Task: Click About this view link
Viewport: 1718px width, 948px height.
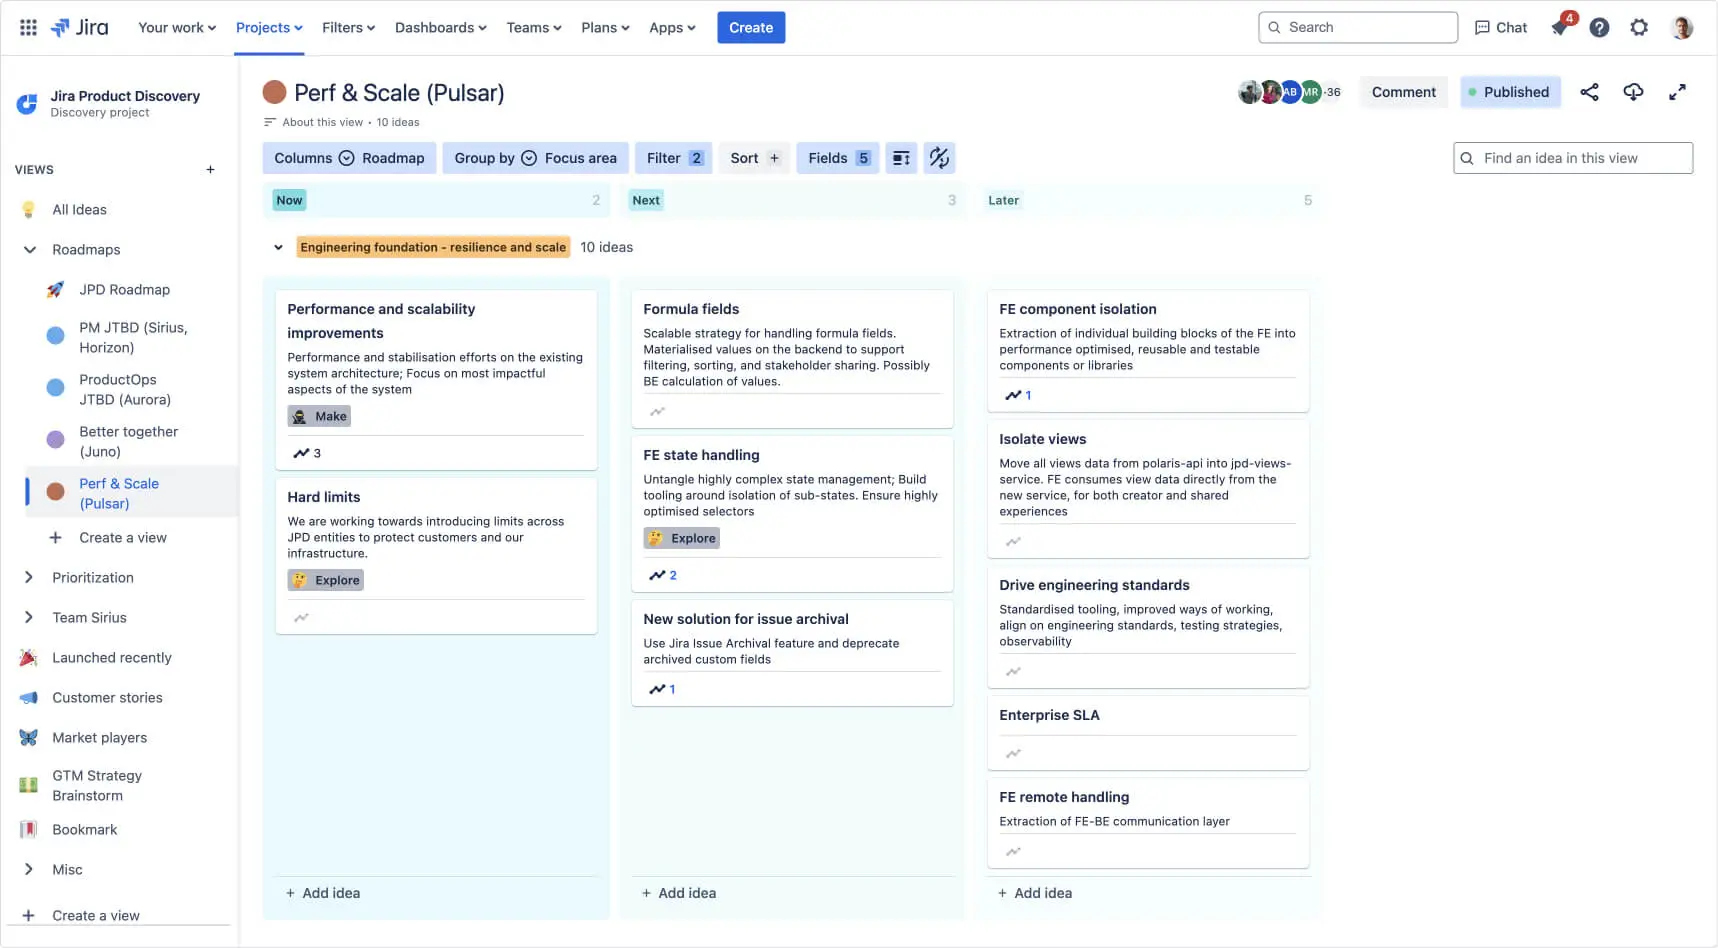Action: [322, 122]
